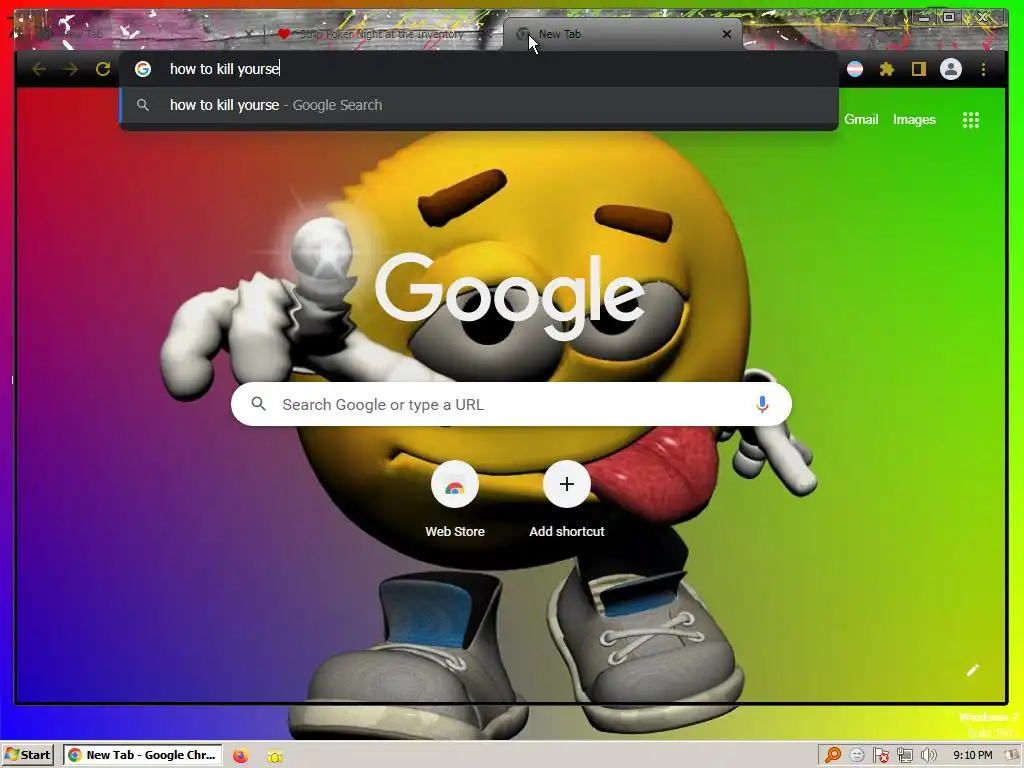
Task: Click New Tab - Google Chrome taskbar button
Action: (142, 755)
